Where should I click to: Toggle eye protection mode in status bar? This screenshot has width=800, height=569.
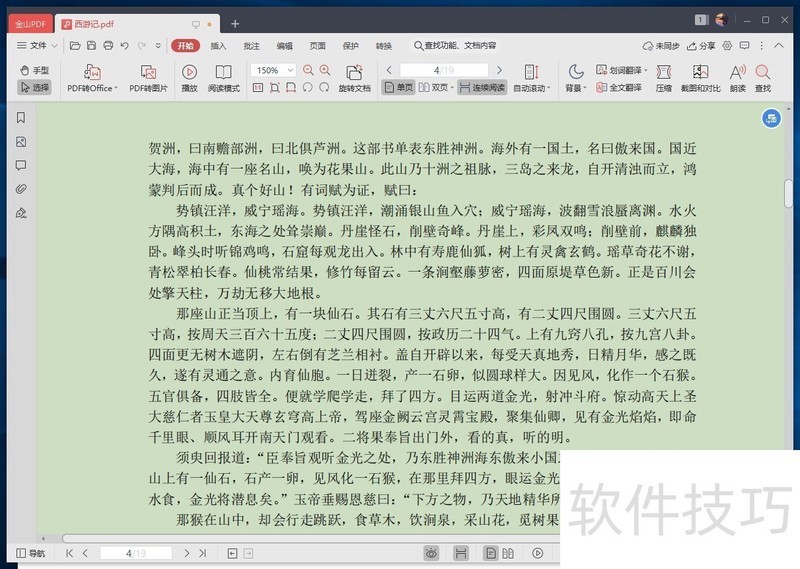click(x=431, y=553)
